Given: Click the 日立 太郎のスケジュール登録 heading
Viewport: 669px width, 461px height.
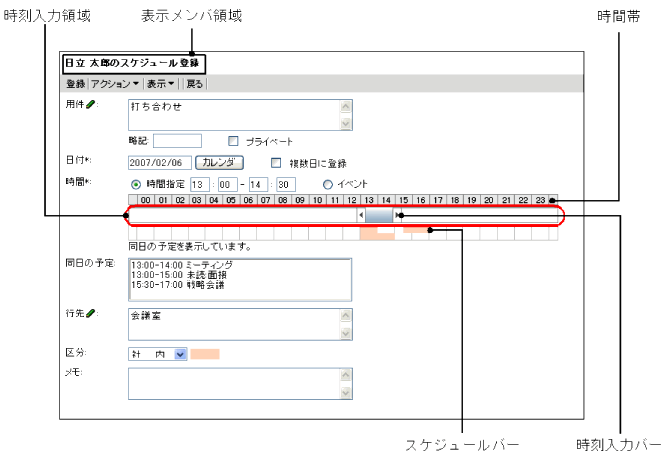Looking at the screenshot, I should pyautogui.click(x=132, y=63).
